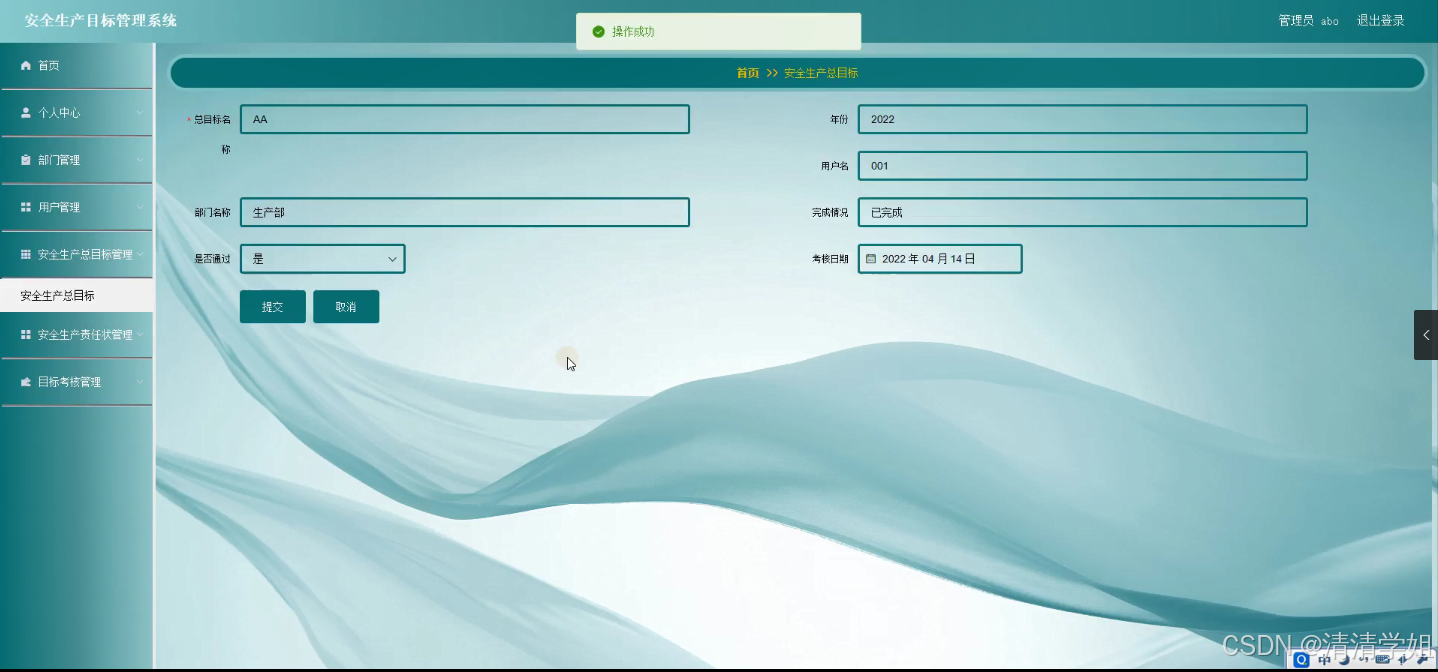Click the 取消 cancel button

coord(346,307)
